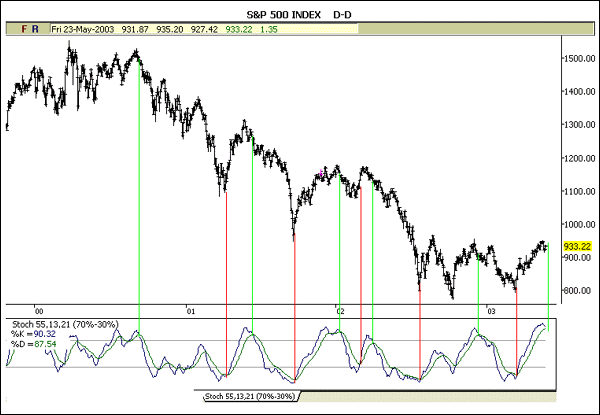Click the green close value 933.22 in the info bar
Screen dimensions: 600x415
pyautogui.click(x=239, y=29)
